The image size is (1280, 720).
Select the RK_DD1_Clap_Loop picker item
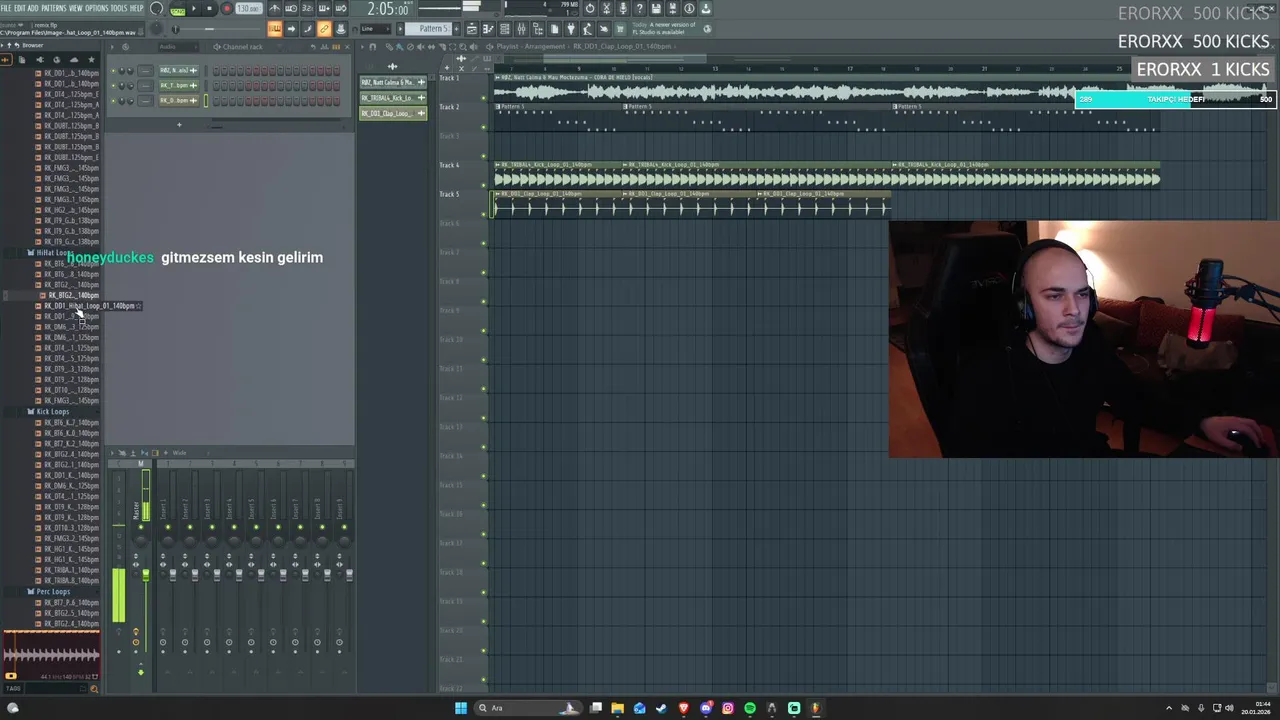pos(393,113)
